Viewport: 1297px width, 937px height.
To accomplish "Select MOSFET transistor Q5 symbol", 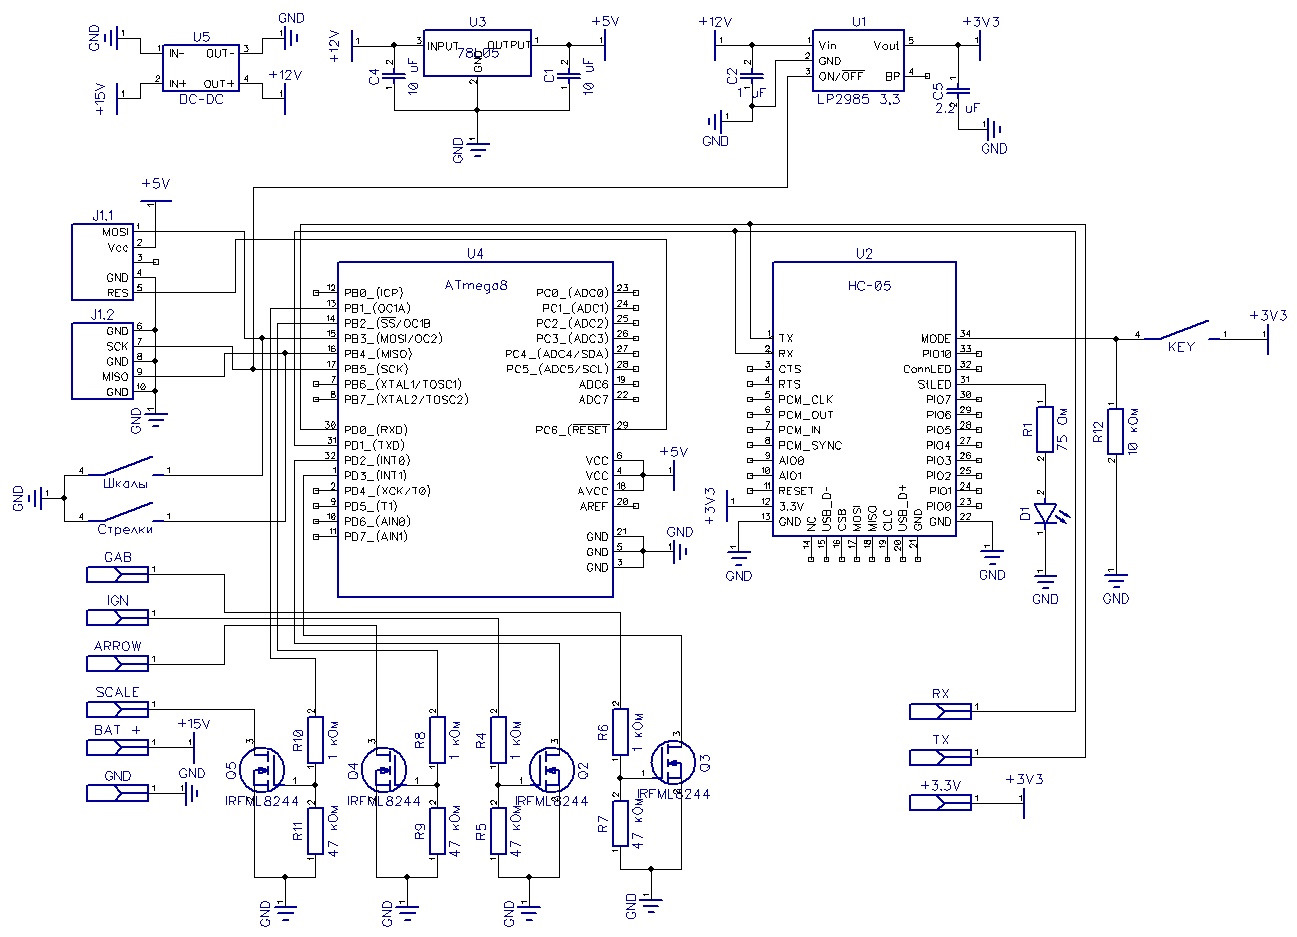I will pyautogui.click(x=264, y=770).
